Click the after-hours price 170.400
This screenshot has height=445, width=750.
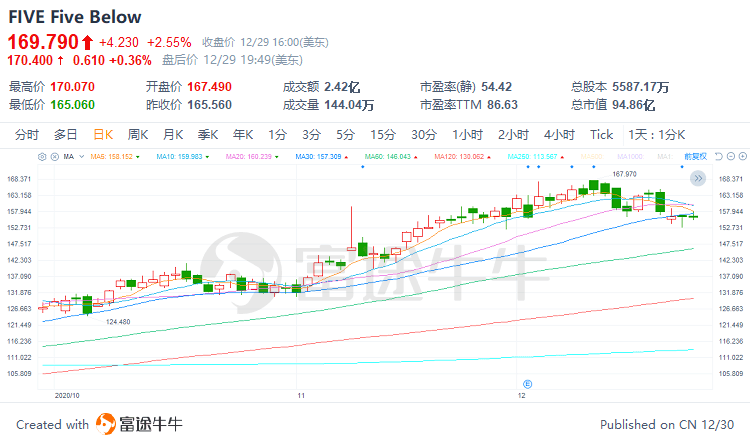(x=30, y=60)
